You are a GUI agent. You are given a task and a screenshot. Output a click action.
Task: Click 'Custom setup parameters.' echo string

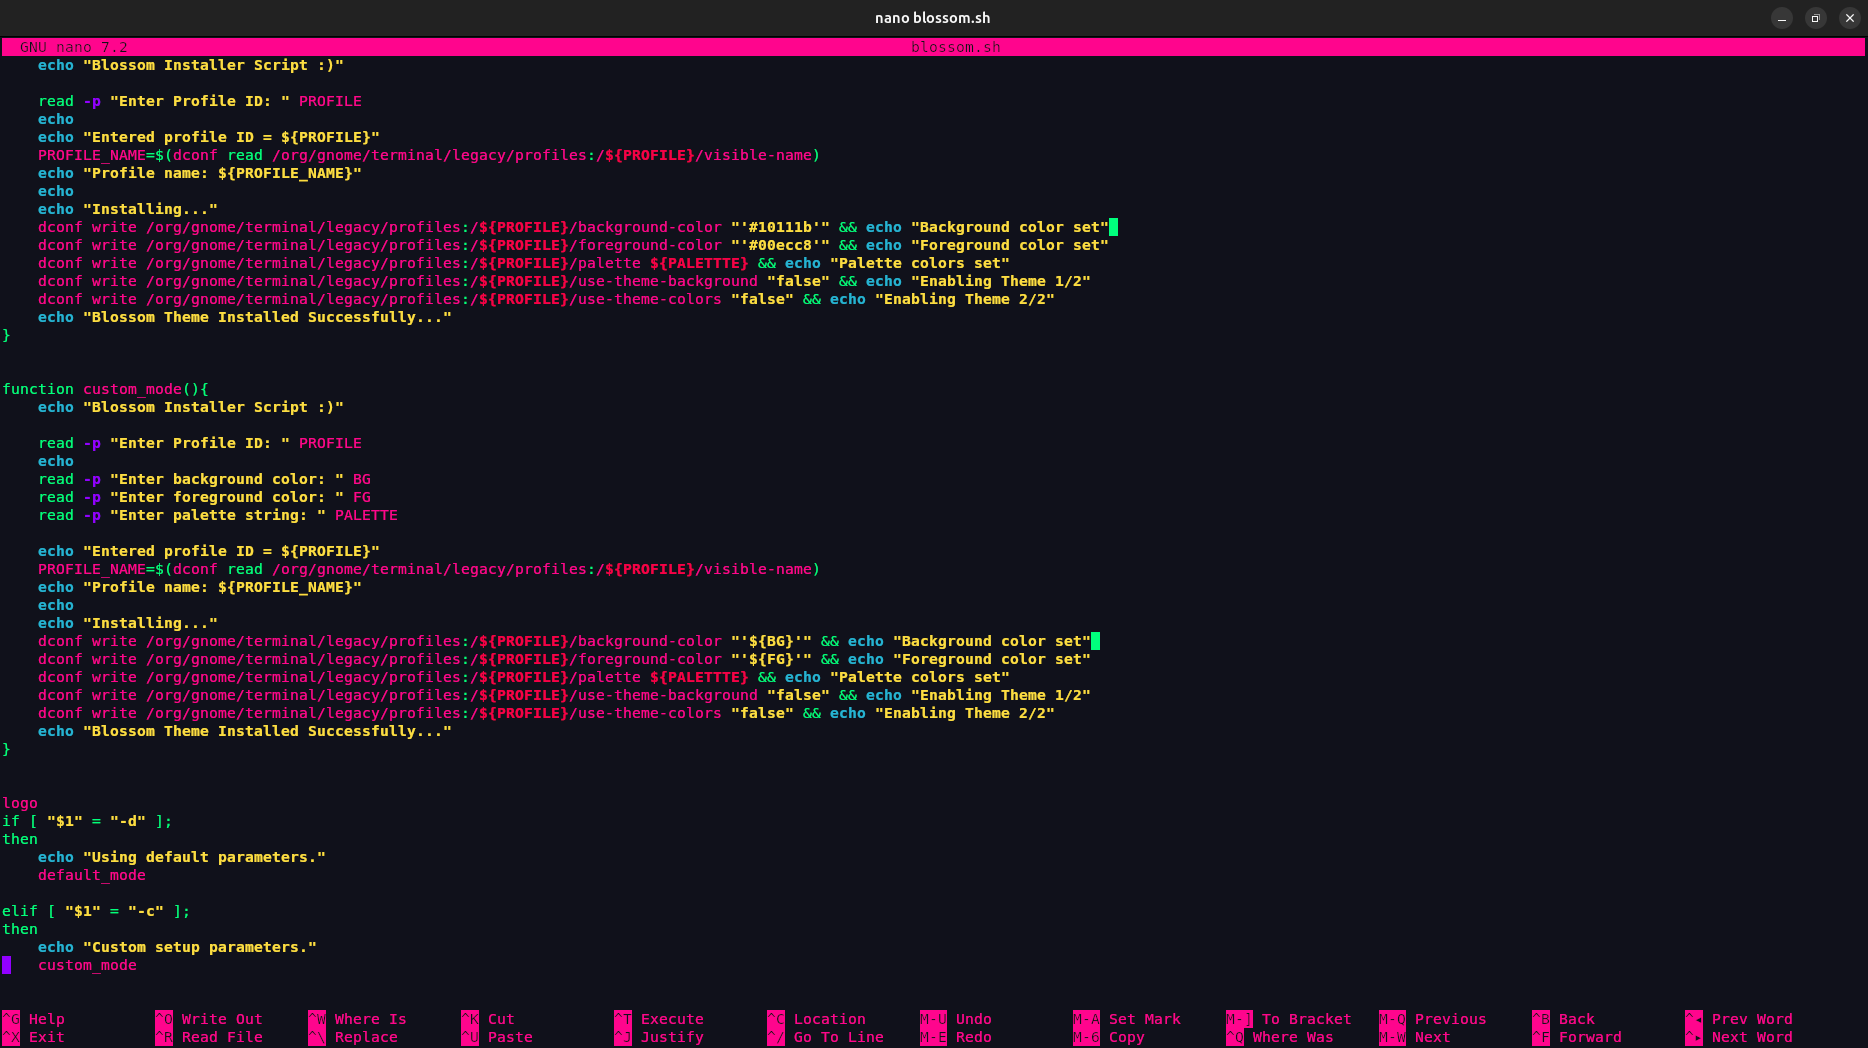tap(200, 947)
